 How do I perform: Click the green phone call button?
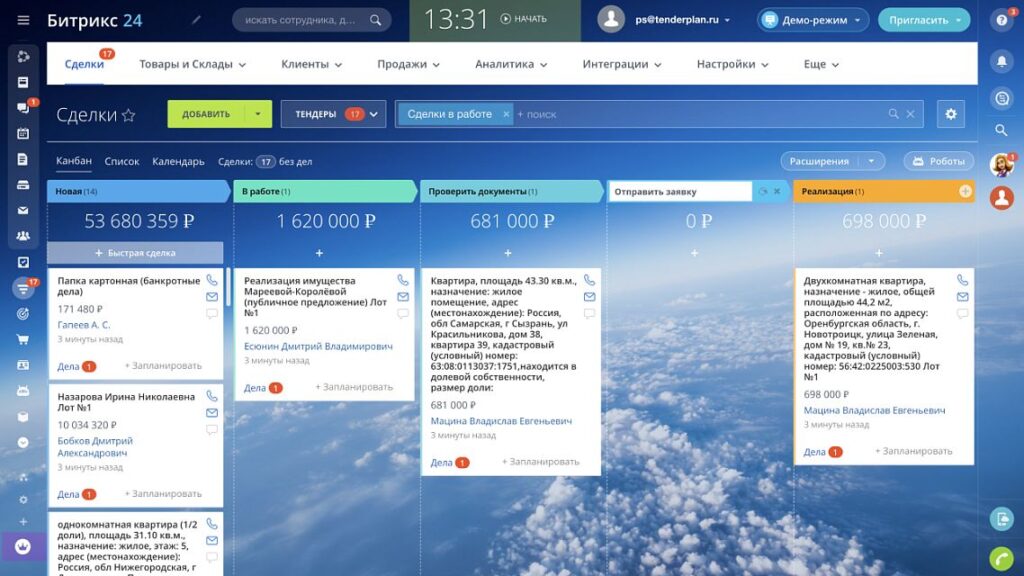click(x=1001, y=558)
